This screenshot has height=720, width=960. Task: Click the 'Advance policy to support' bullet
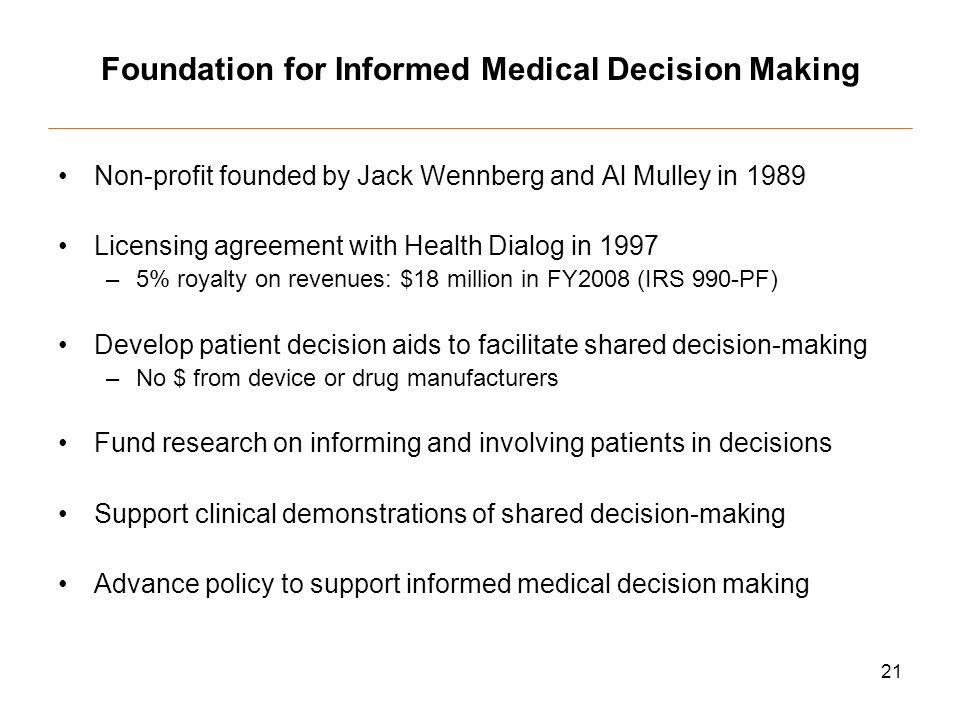[451, 584]
